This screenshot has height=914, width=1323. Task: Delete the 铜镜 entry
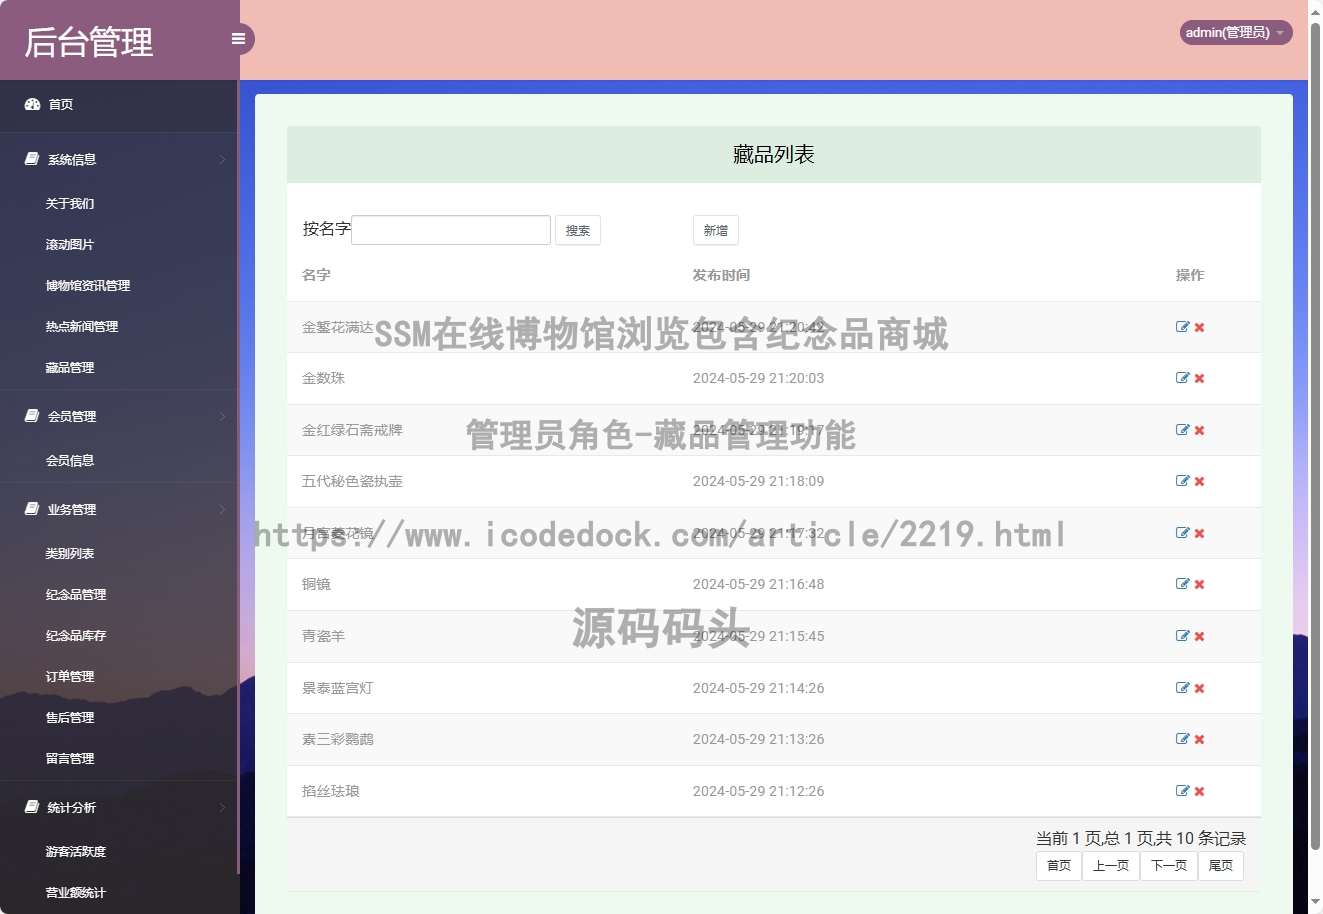pos(1199,584)
